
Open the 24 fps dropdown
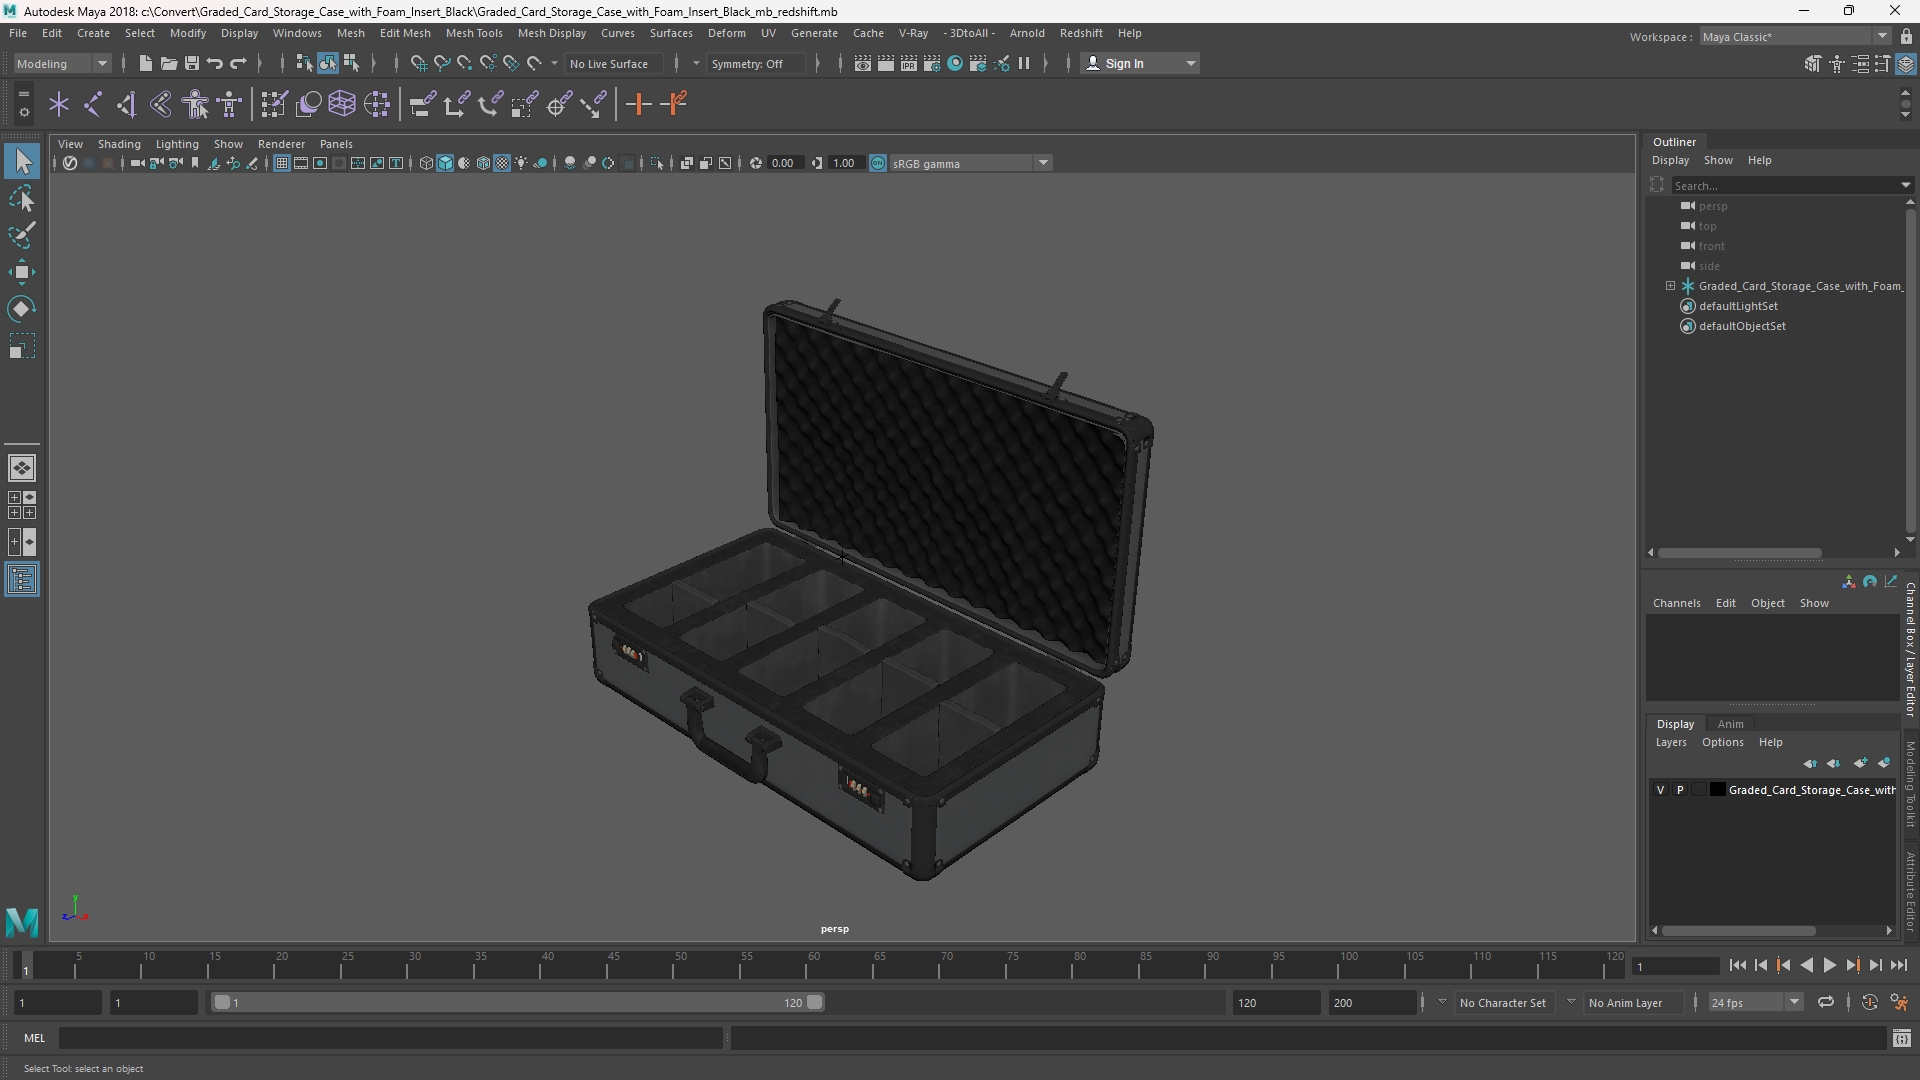tap(1755, 1002)
